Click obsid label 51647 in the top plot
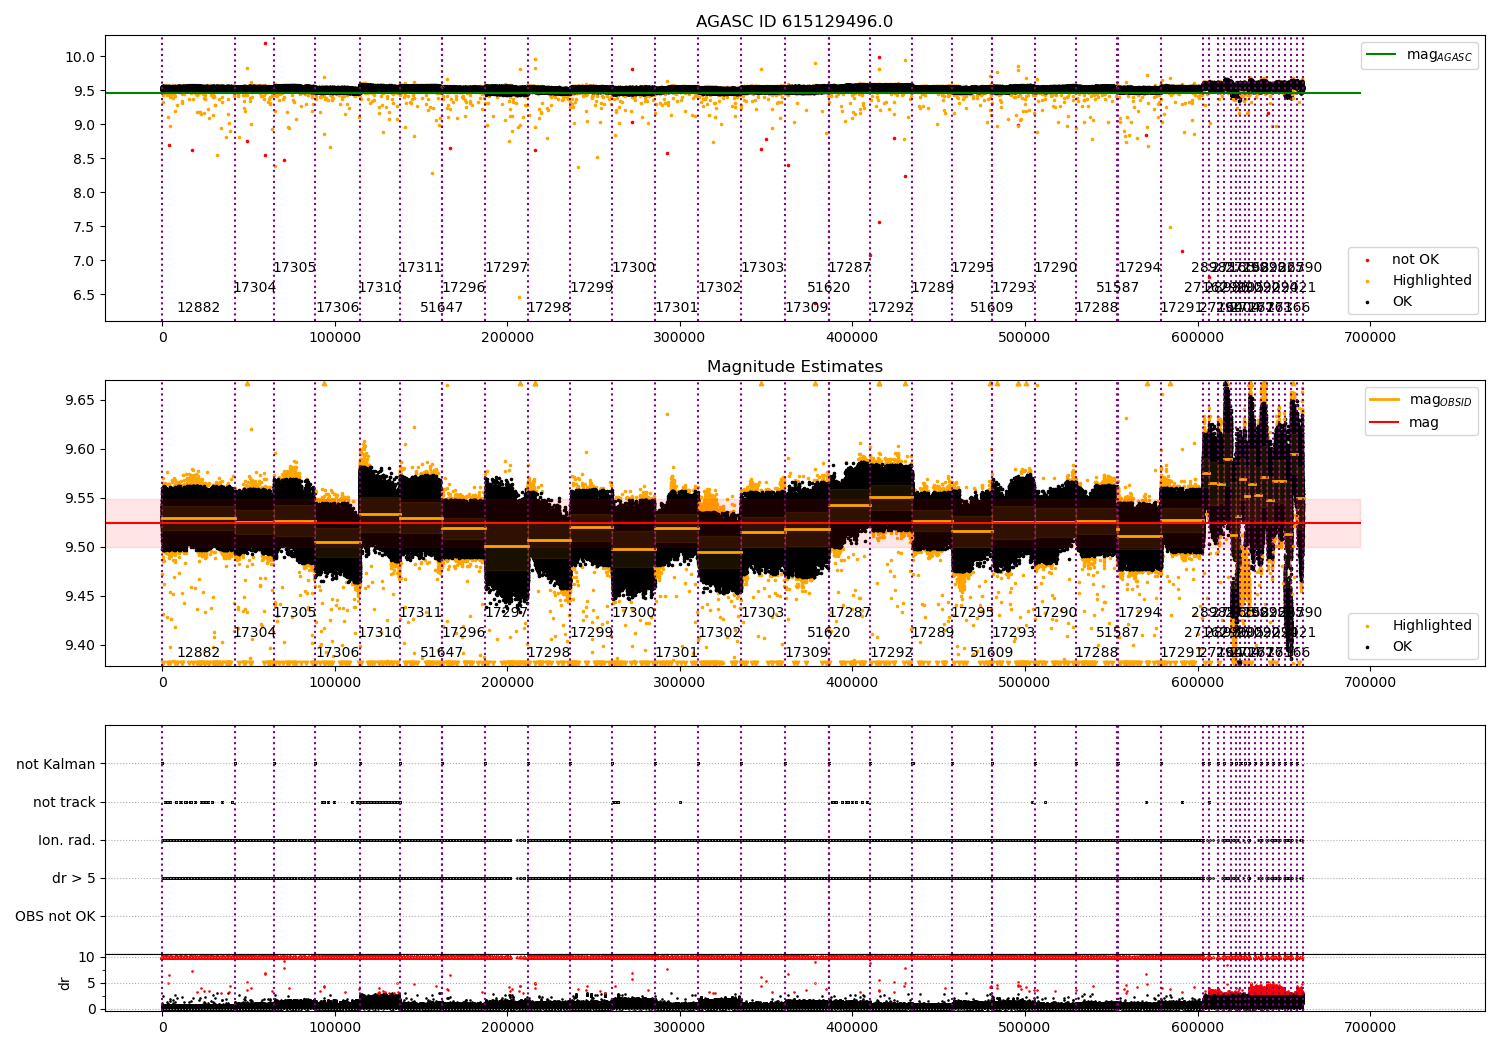1500x1050 pixels. tap(441, 308)
